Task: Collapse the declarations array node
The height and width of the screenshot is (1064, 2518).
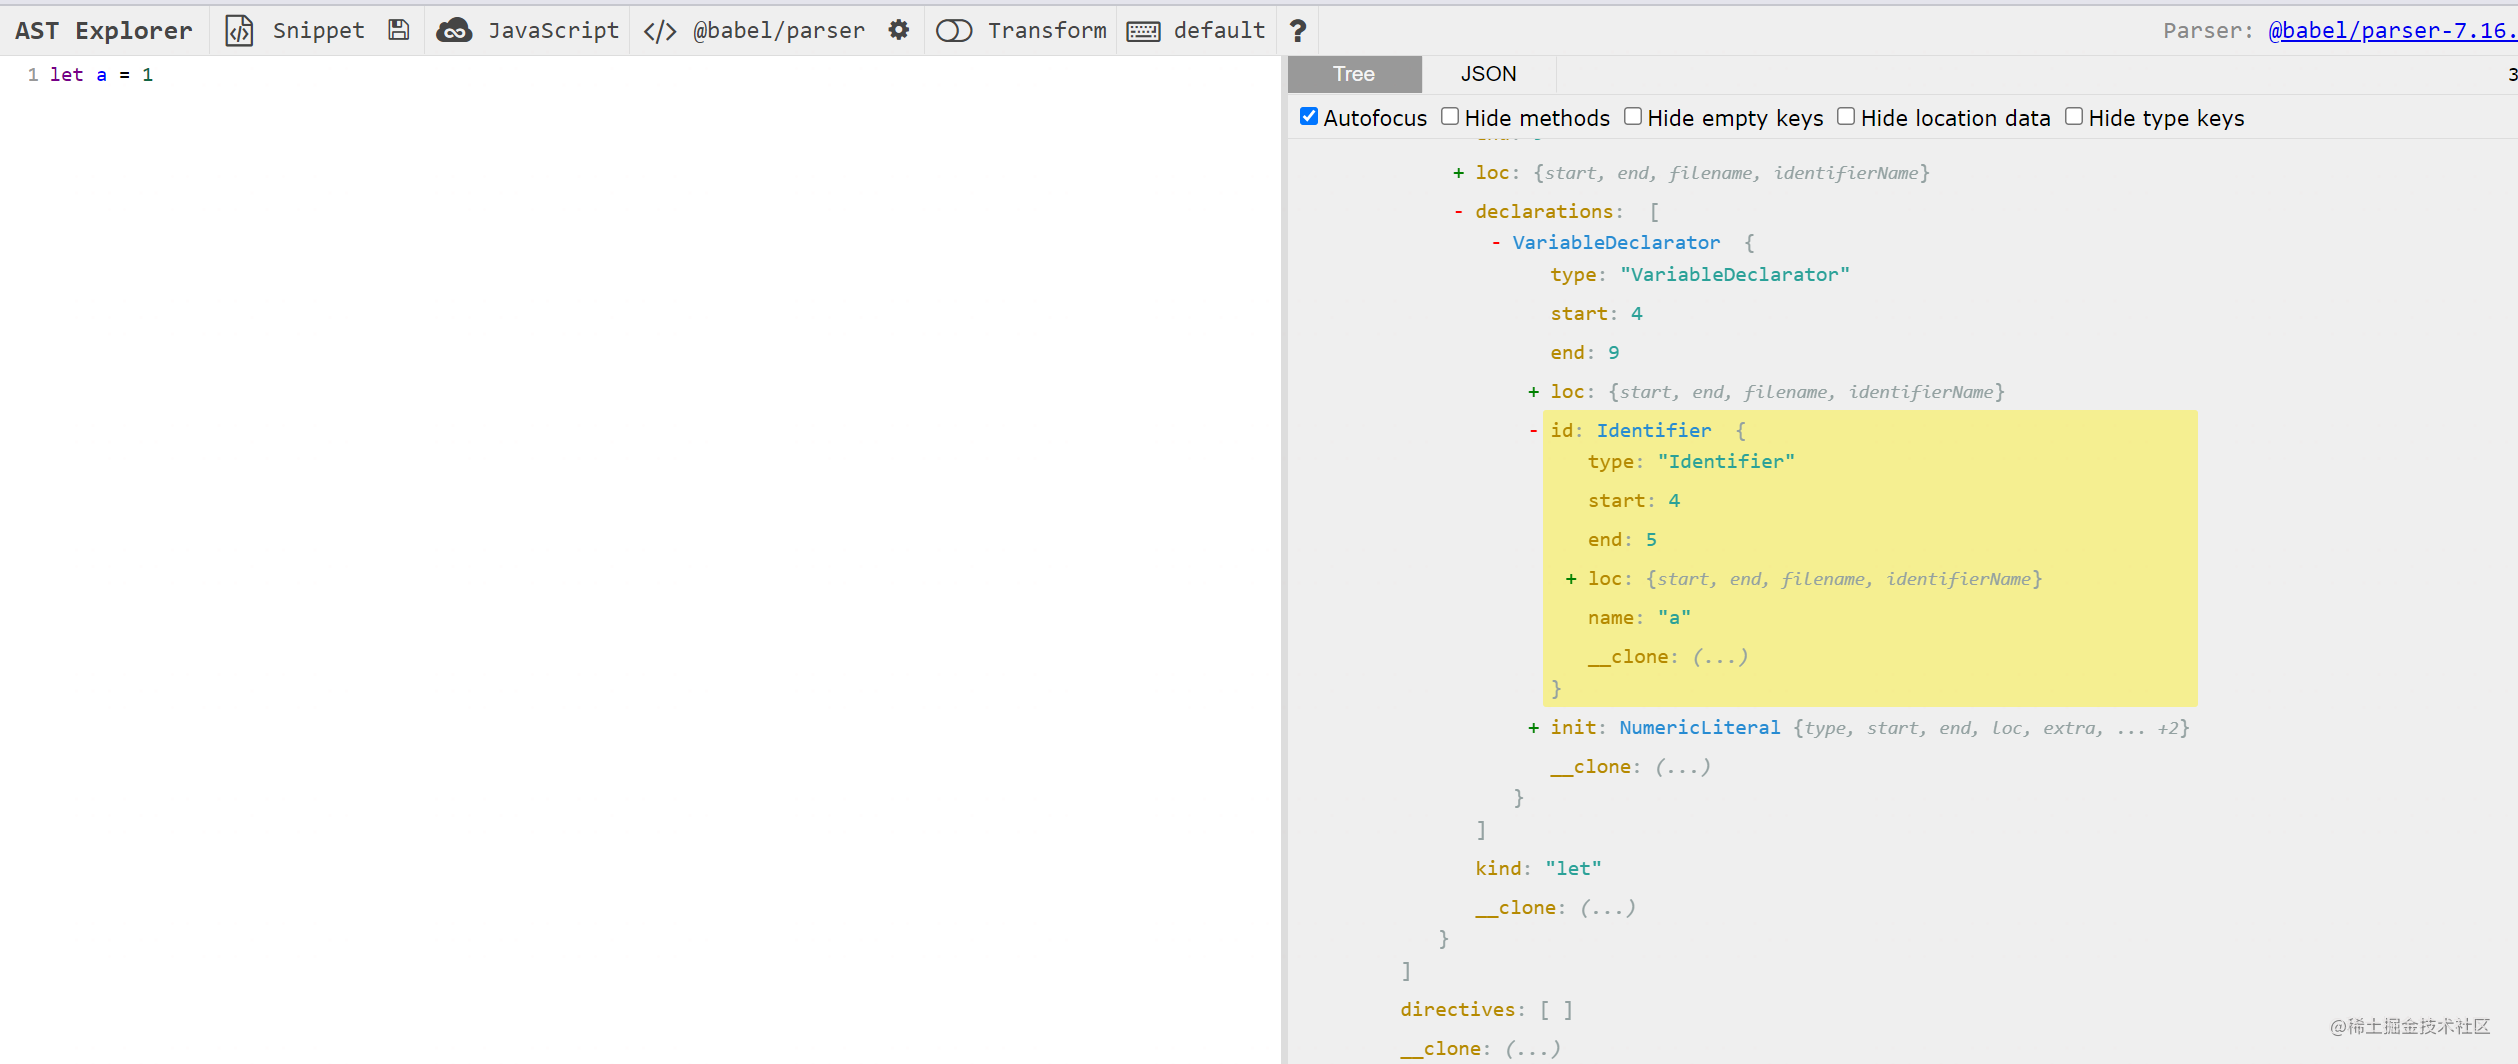Action: [x=1459, y=212]
